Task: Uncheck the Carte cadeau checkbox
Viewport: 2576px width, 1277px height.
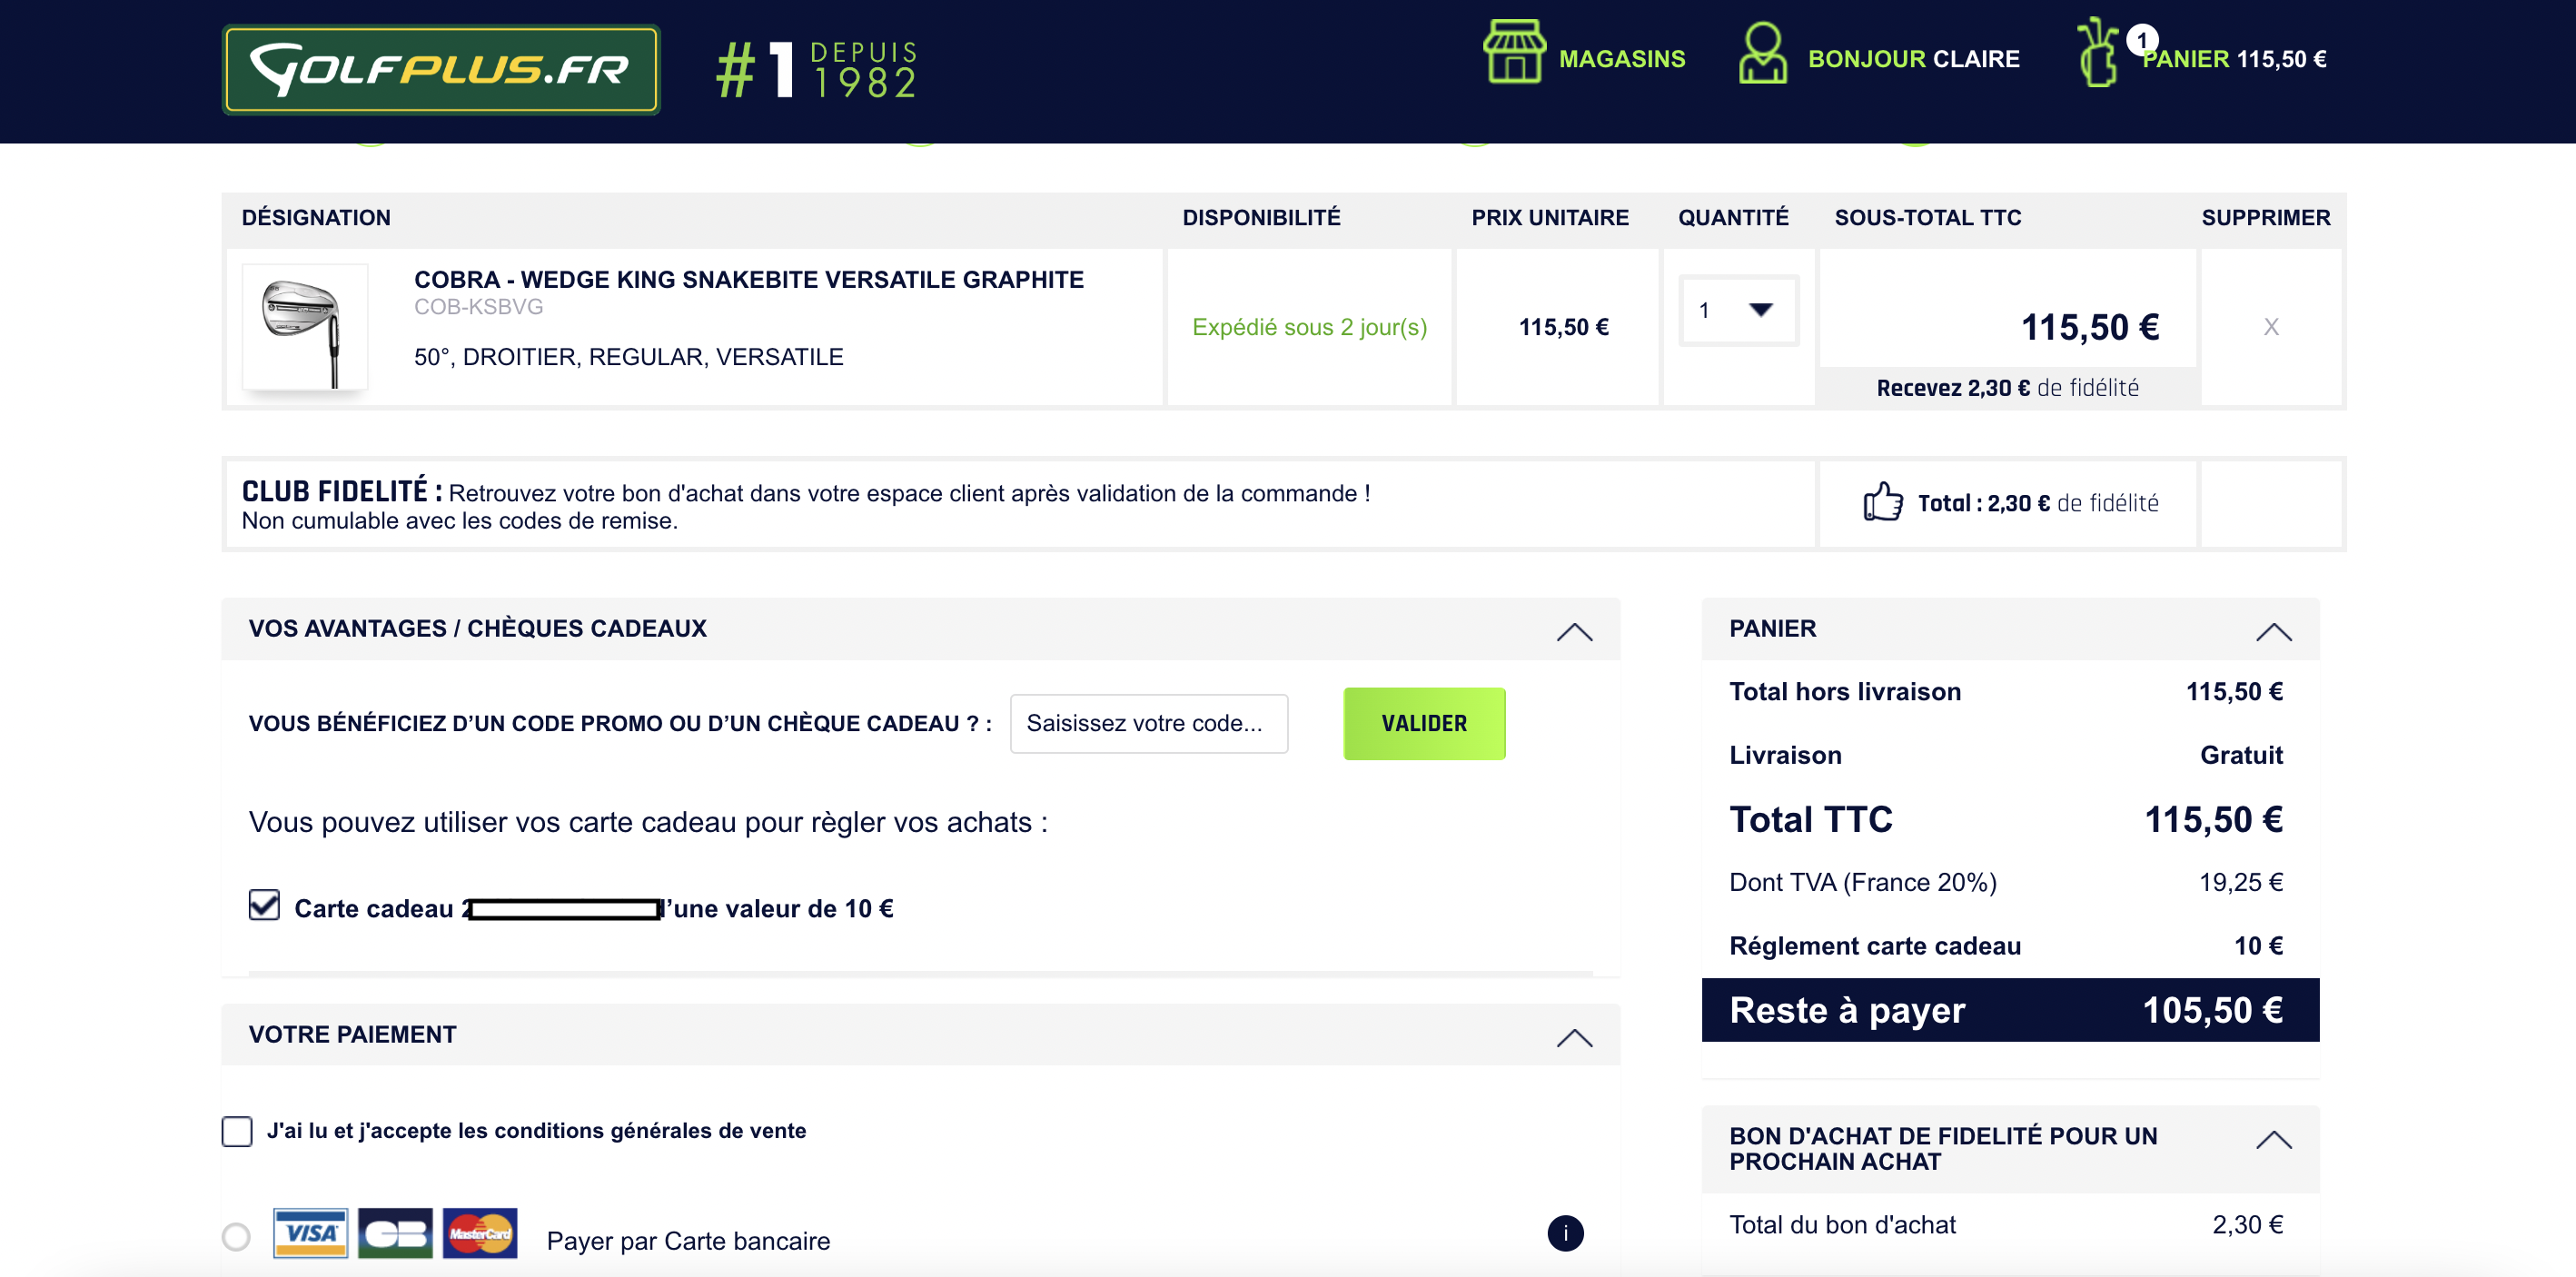Action: 264,905
